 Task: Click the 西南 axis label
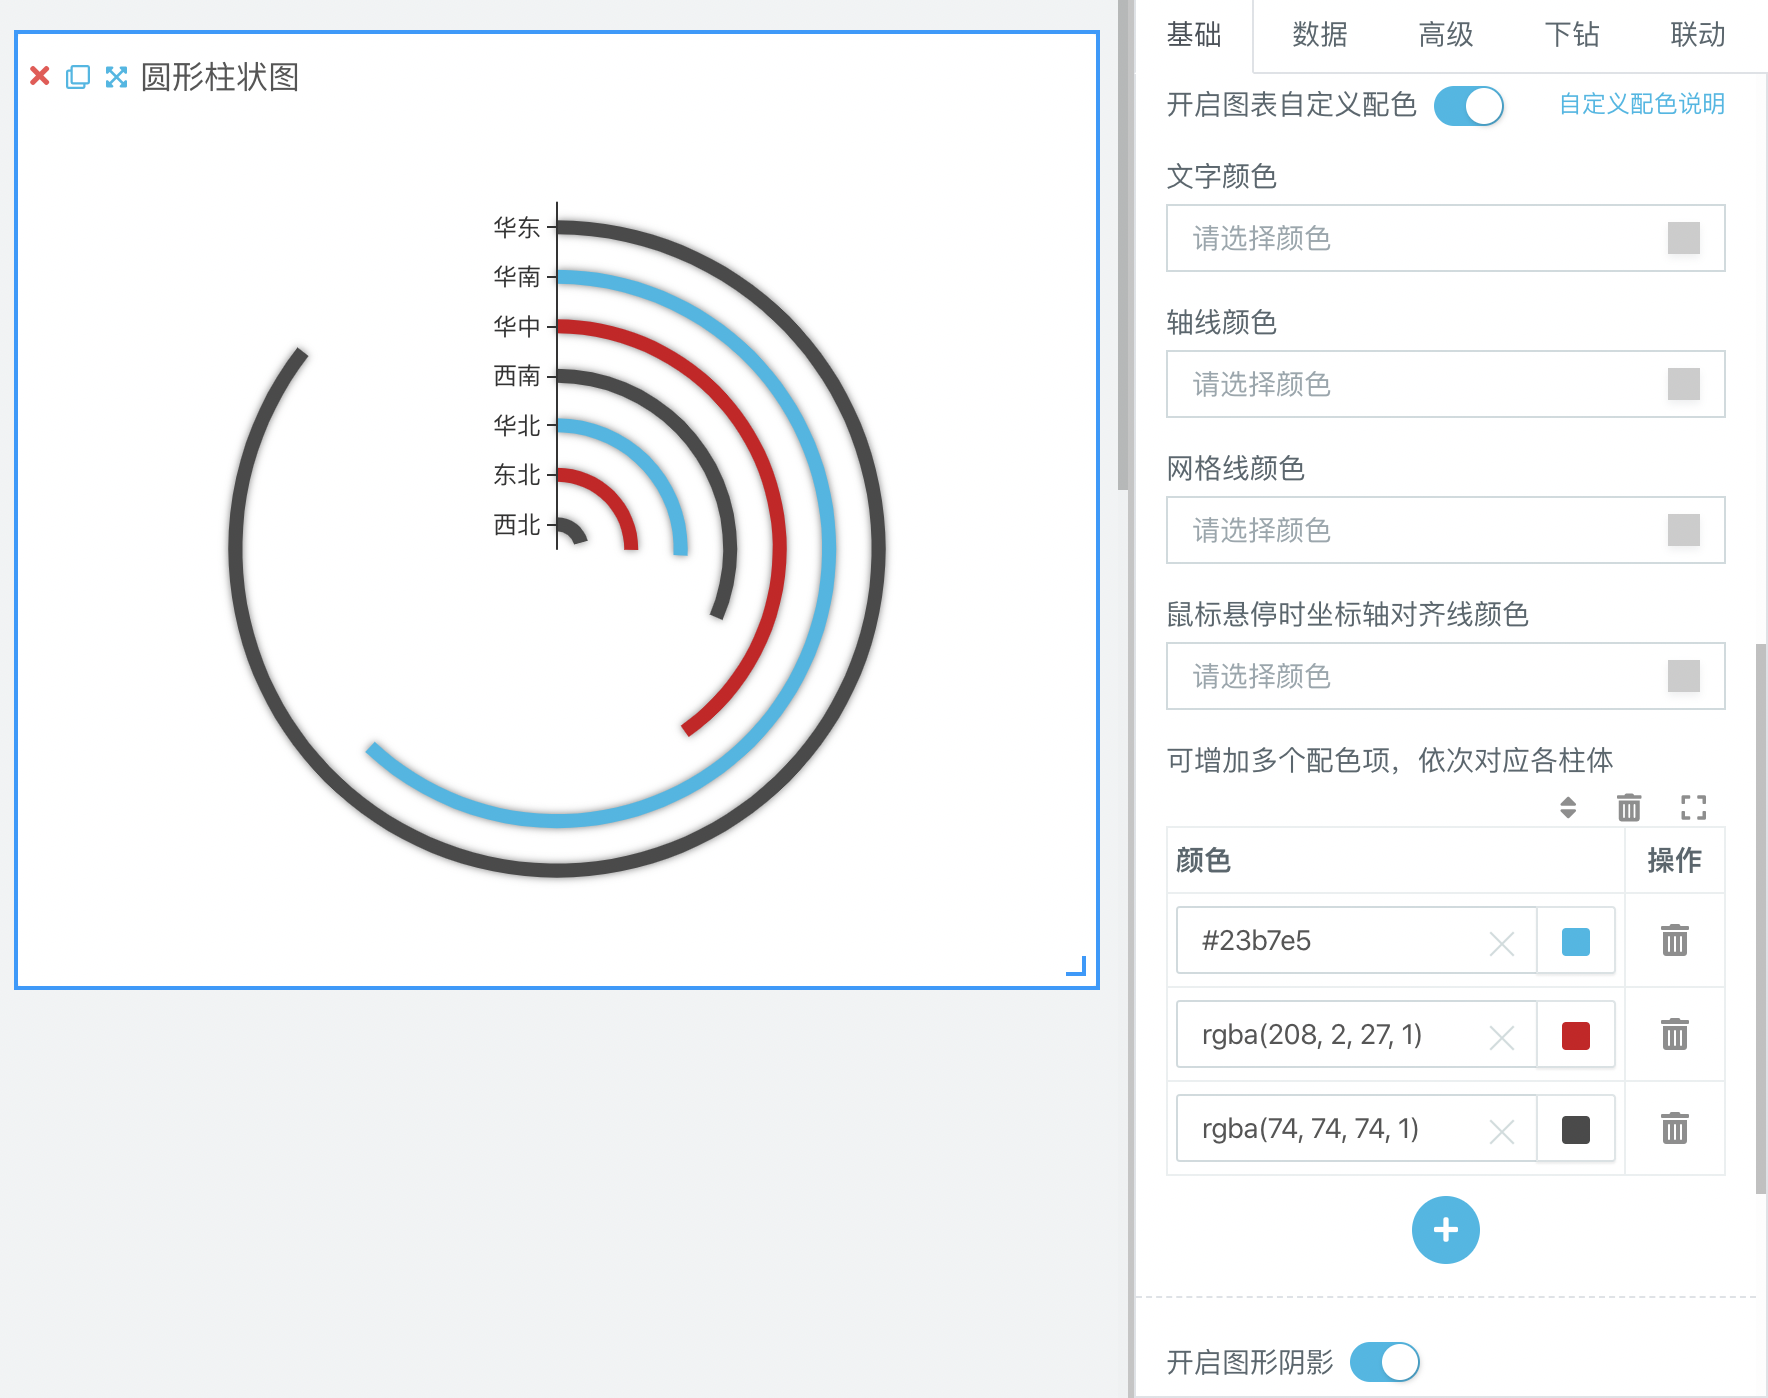click(516, 376)
